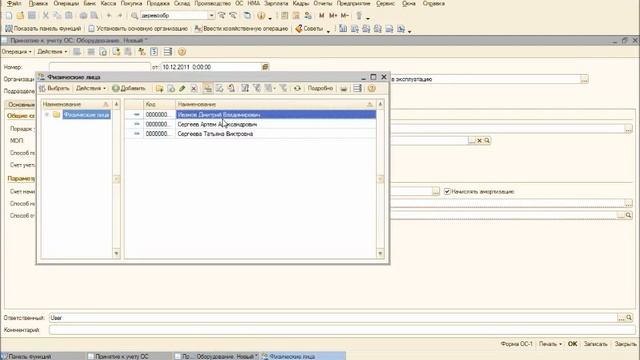Screen dimensions: 640x360
Task: Click the list settings icon in document toolbar
Action: 168,52
